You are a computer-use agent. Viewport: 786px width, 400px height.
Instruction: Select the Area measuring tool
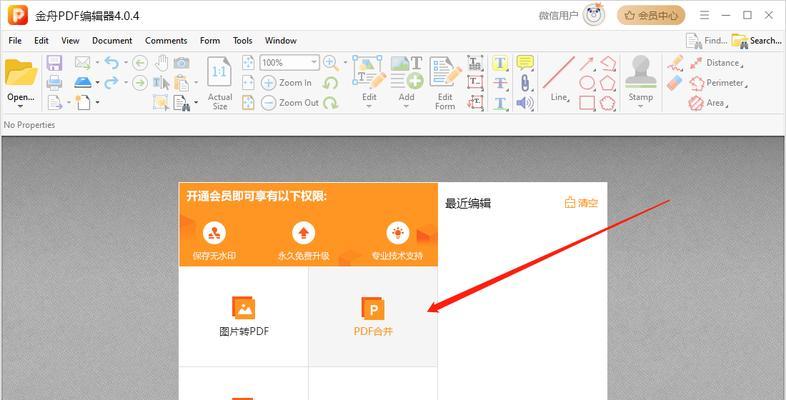tap(708, 103)
